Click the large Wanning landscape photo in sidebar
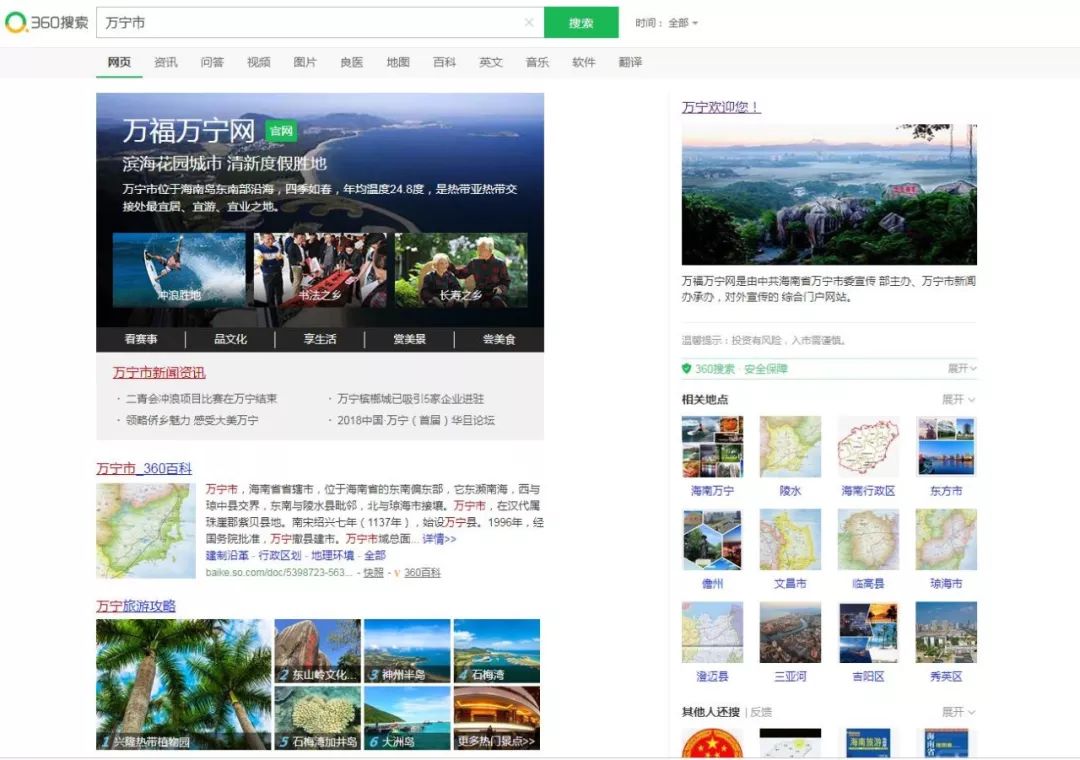Viewport: 1080px width, 760px height. pyautogui.click(x=829, y=194)
